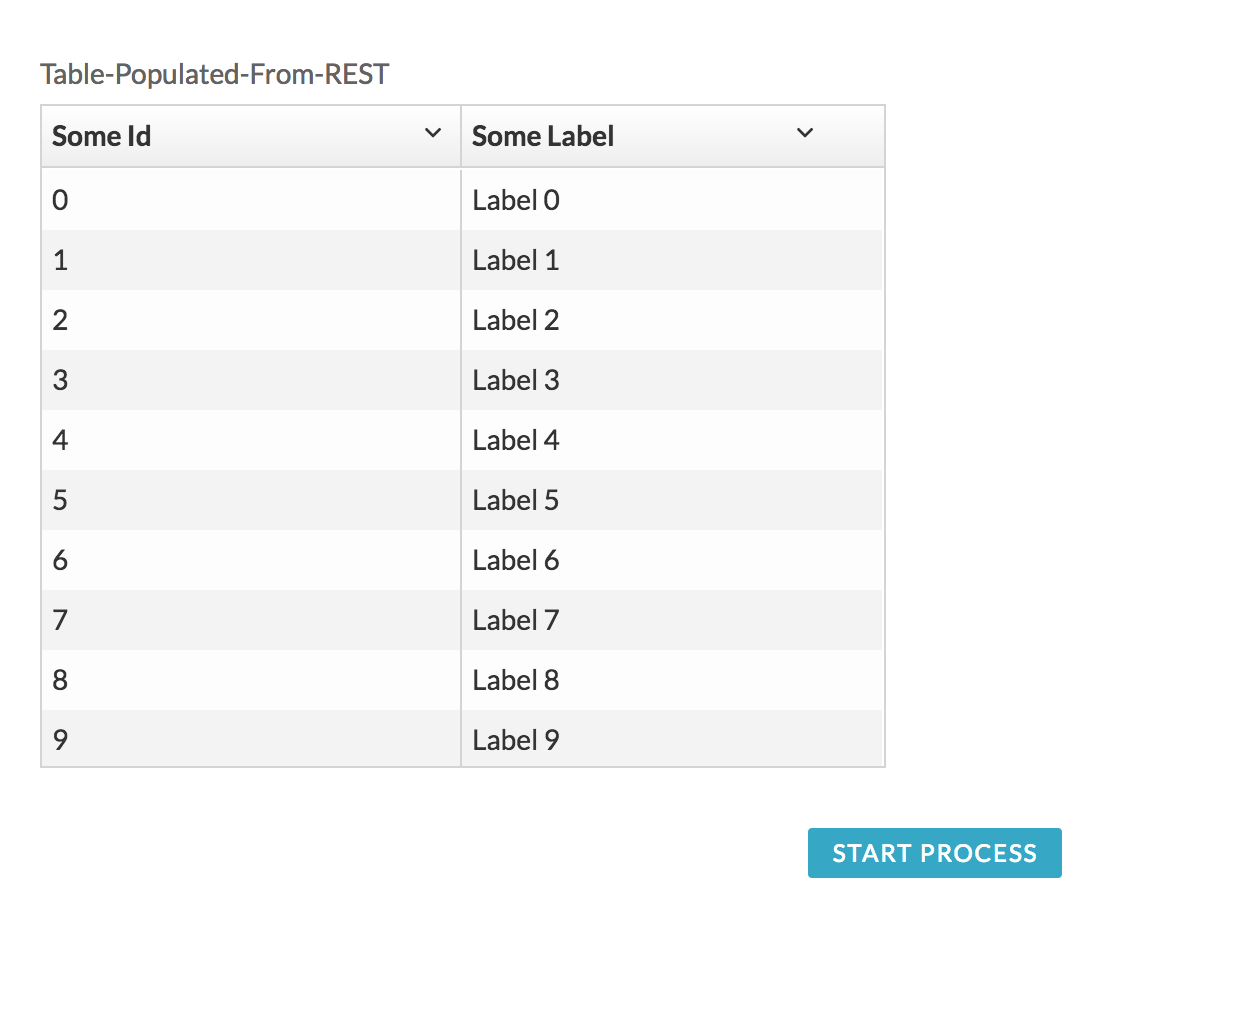Click the Id 9 cell
The width and height of the screenshot is (1256, 1032).
coord(251,739)
